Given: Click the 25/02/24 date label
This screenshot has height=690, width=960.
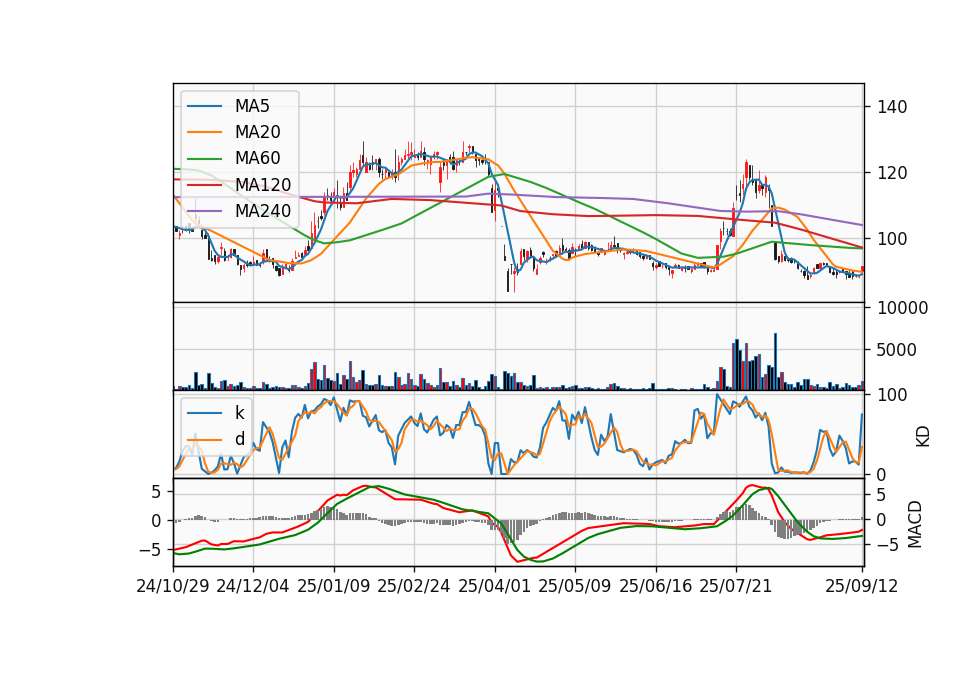Looking at the screenshot, I should [x=414, y=586].
